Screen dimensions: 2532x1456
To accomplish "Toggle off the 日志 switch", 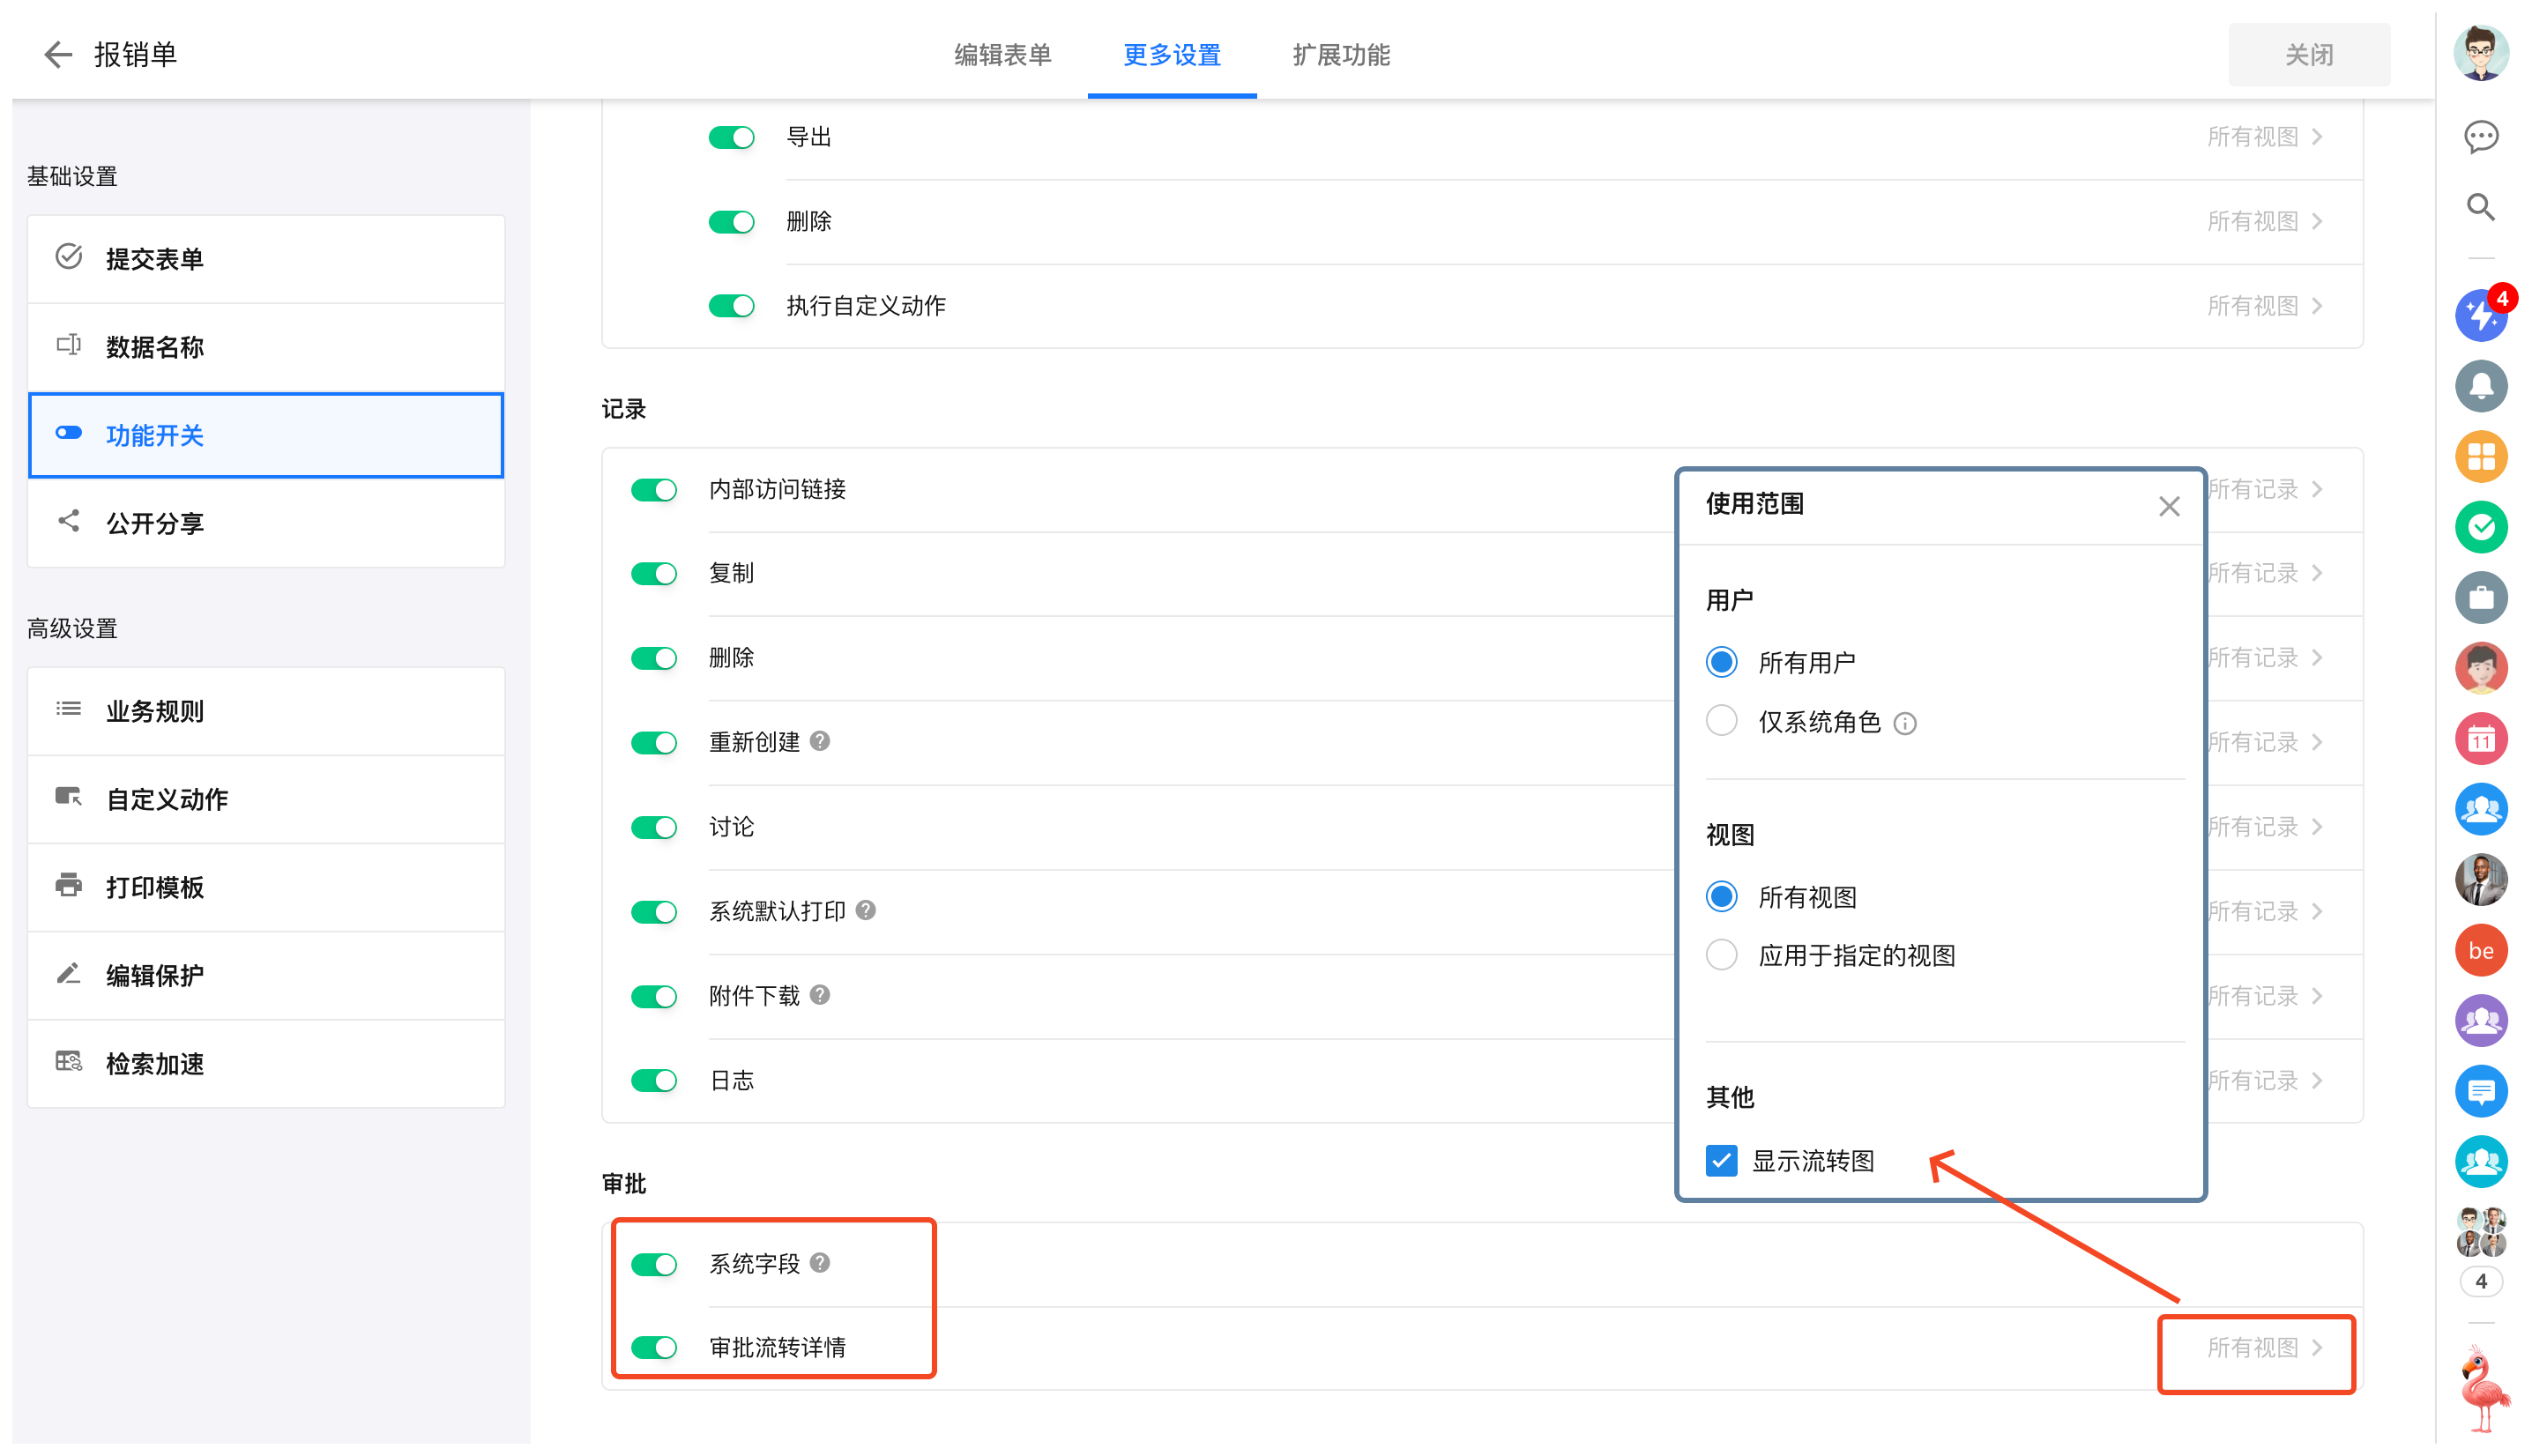I will (x=655, y=1081).
